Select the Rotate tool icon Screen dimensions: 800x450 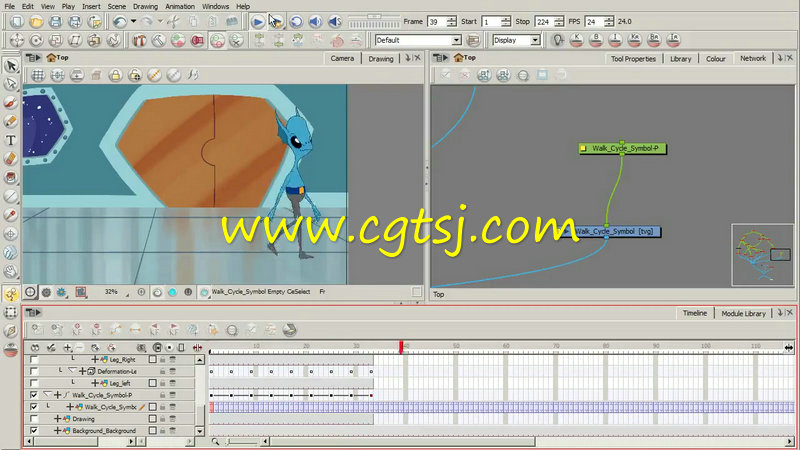click(36, 40)
